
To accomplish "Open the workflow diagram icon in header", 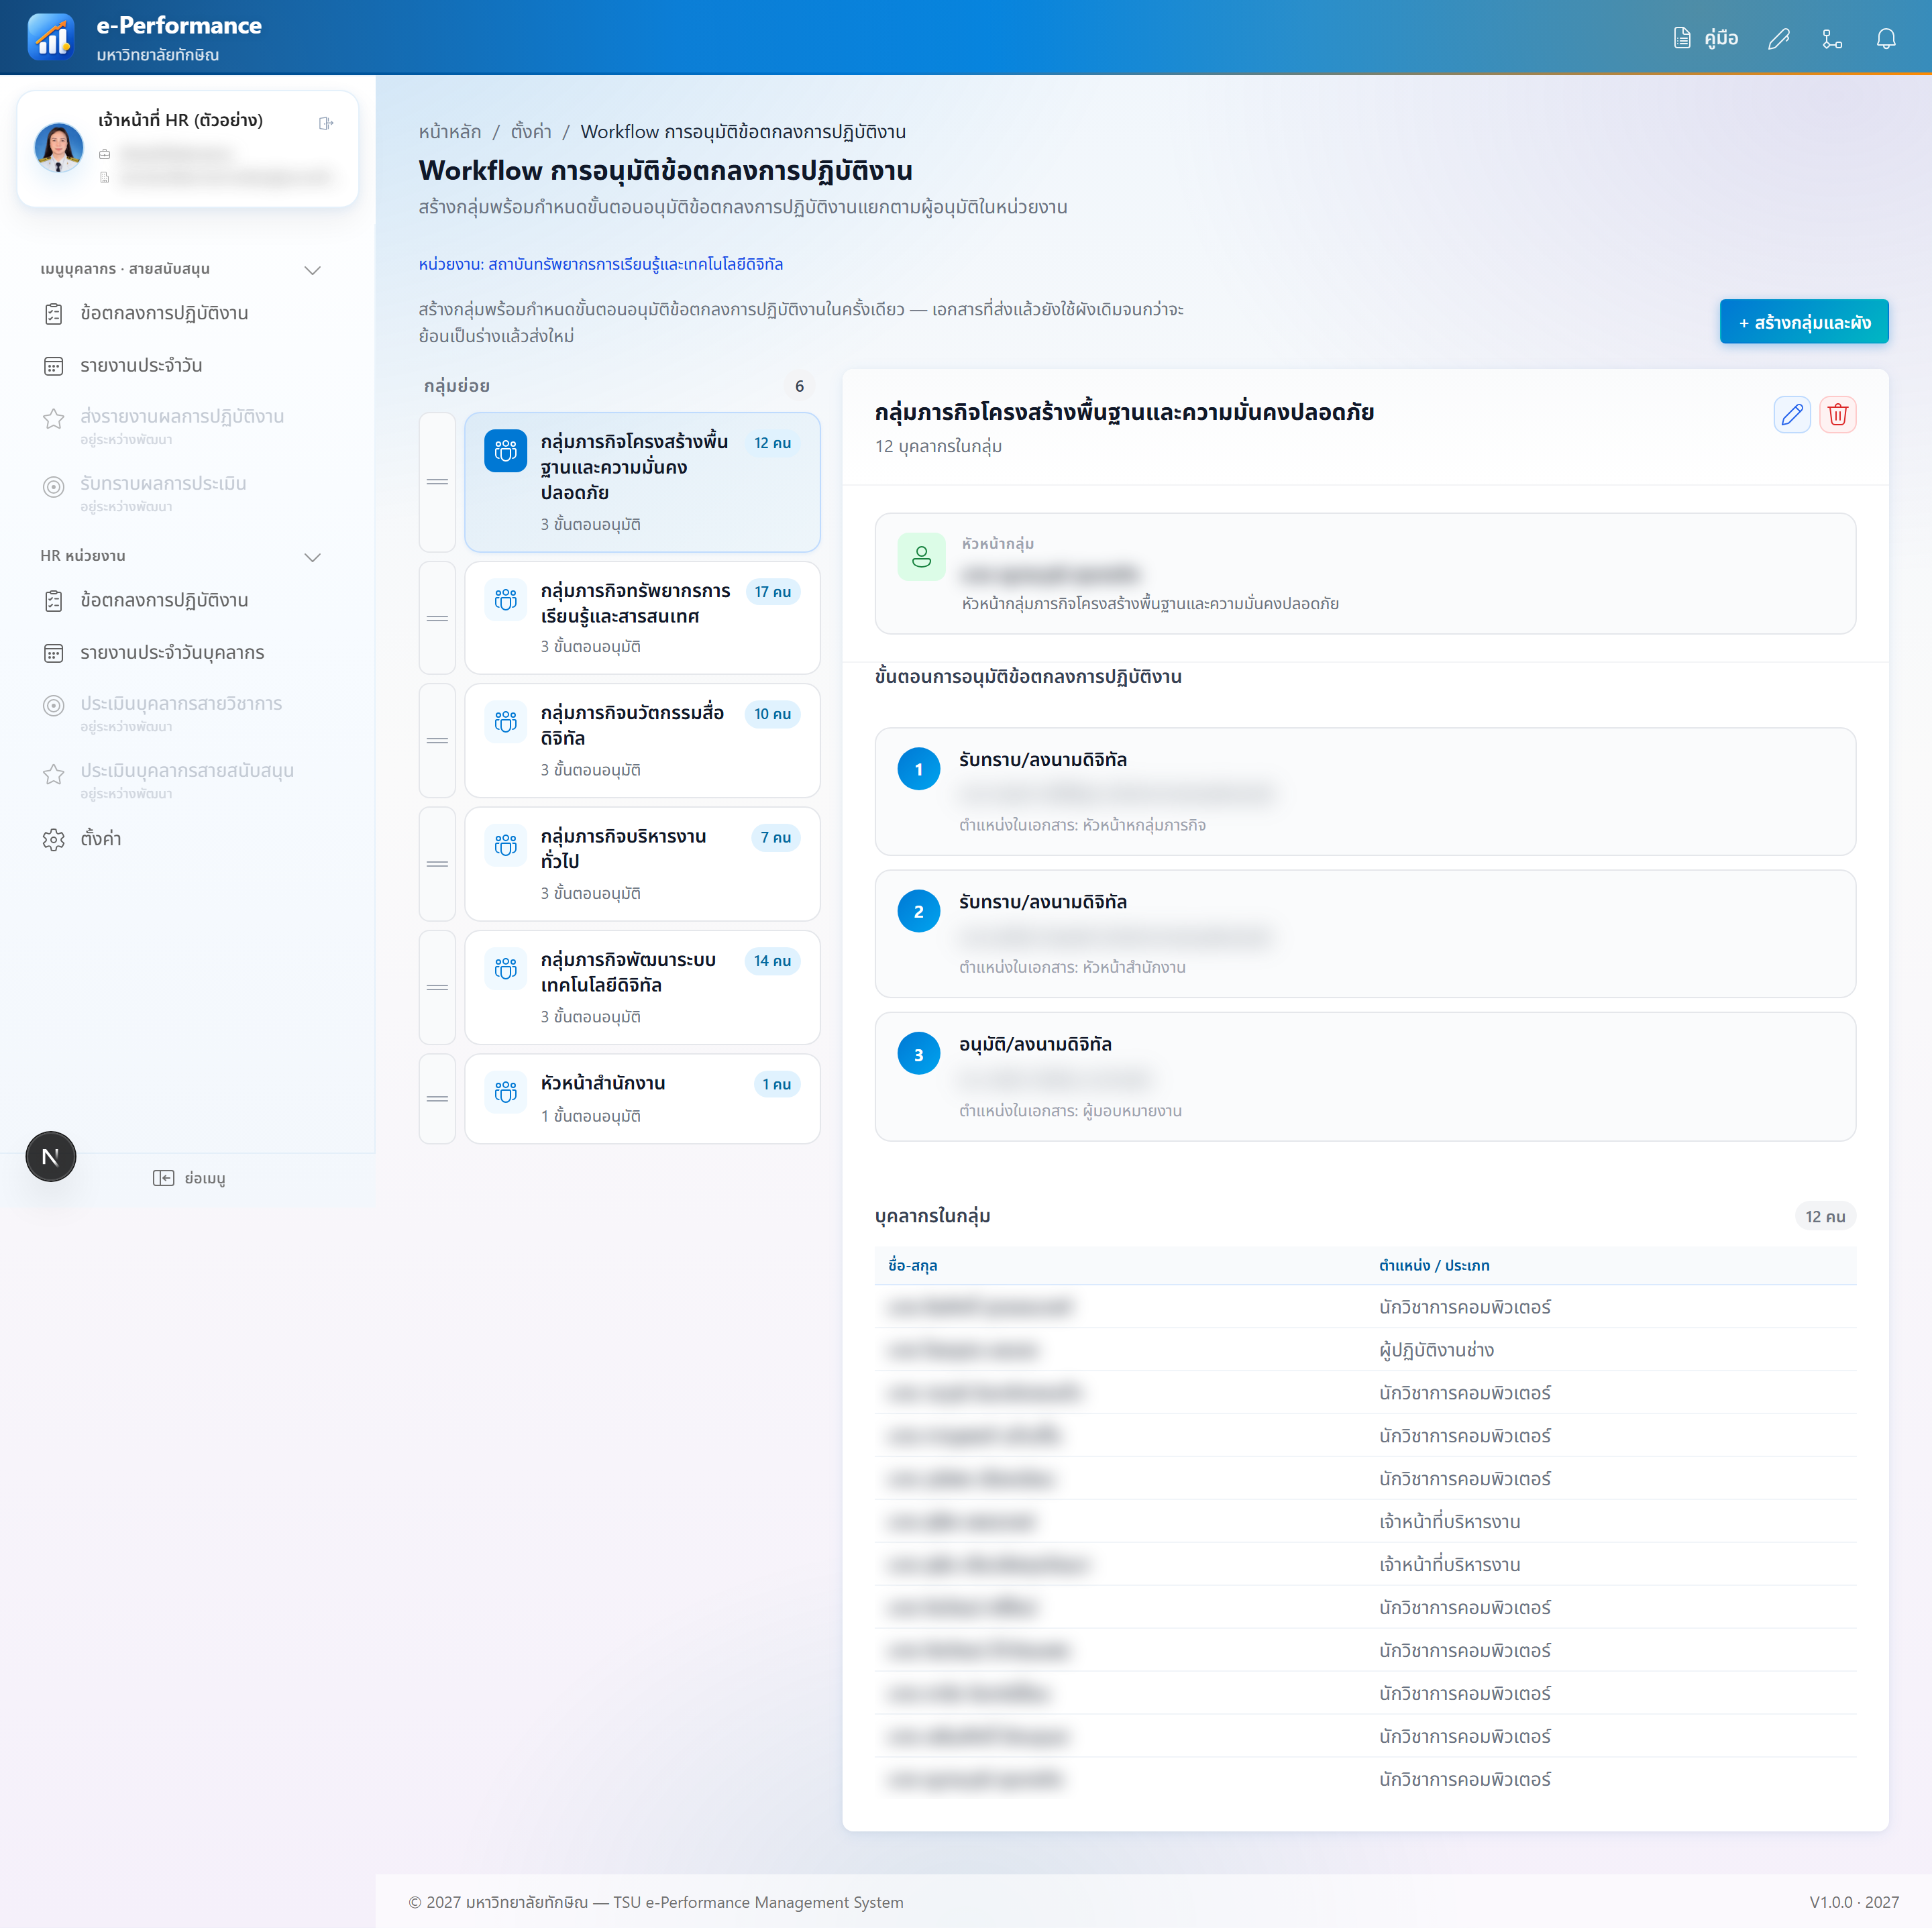I will [x=1832, y=38].
